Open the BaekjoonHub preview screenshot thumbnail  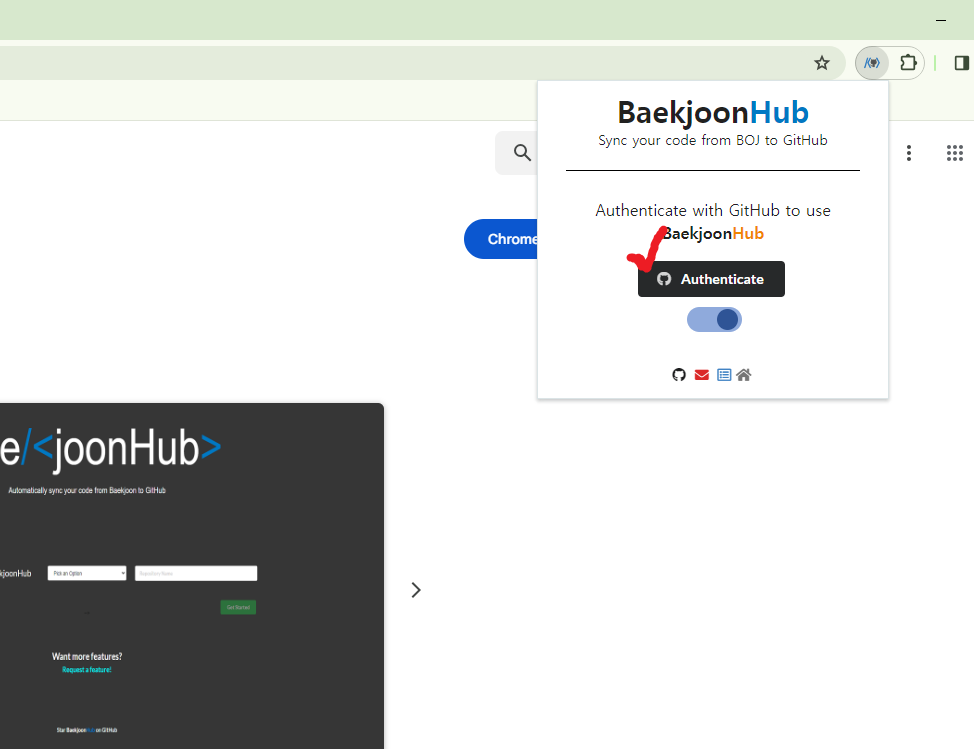tap(192, 576)
